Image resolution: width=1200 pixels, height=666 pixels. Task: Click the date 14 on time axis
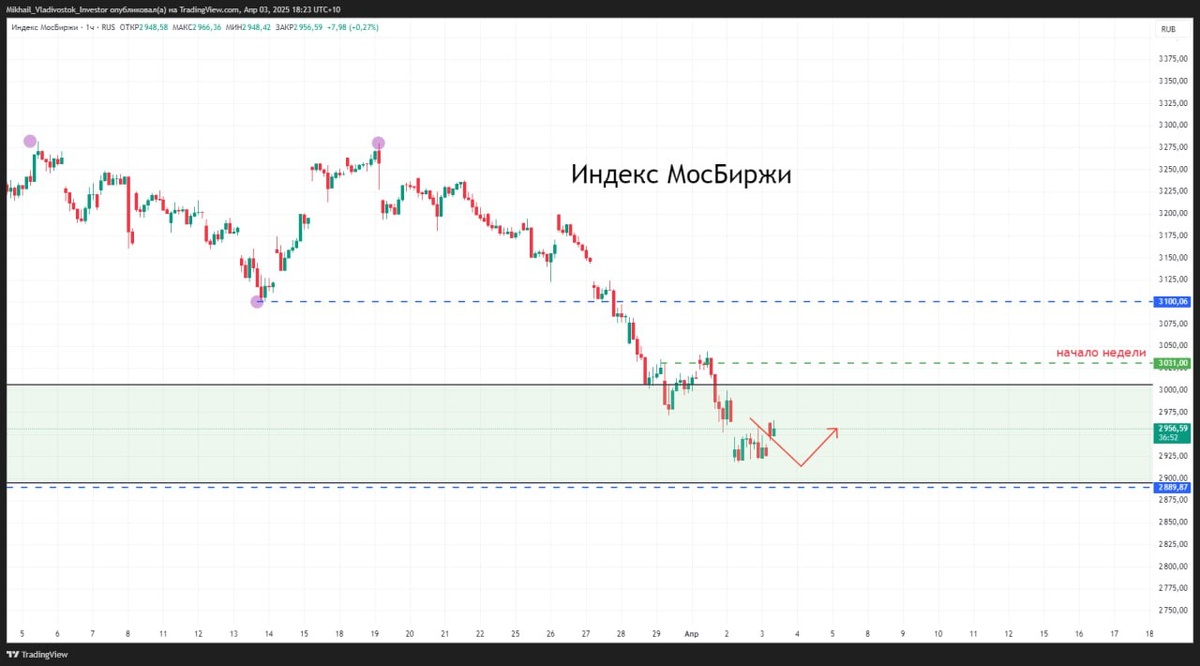tap(268, 634)
